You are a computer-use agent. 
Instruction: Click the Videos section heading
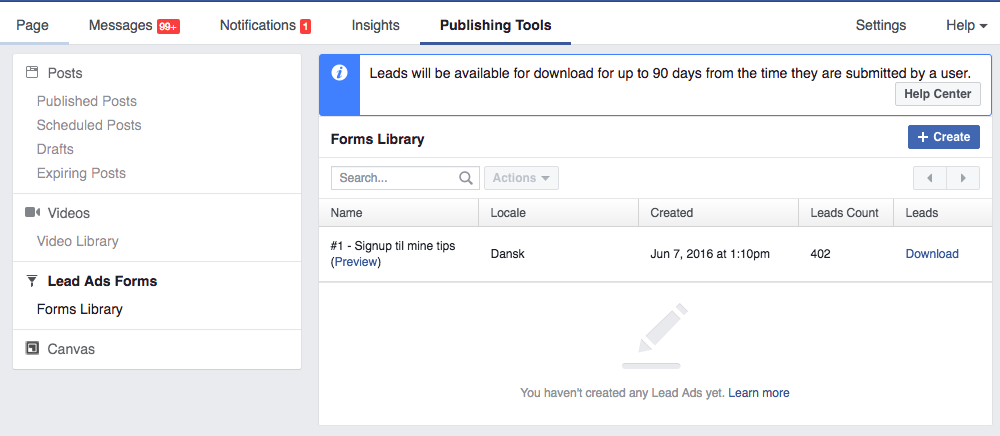[69, 213]
